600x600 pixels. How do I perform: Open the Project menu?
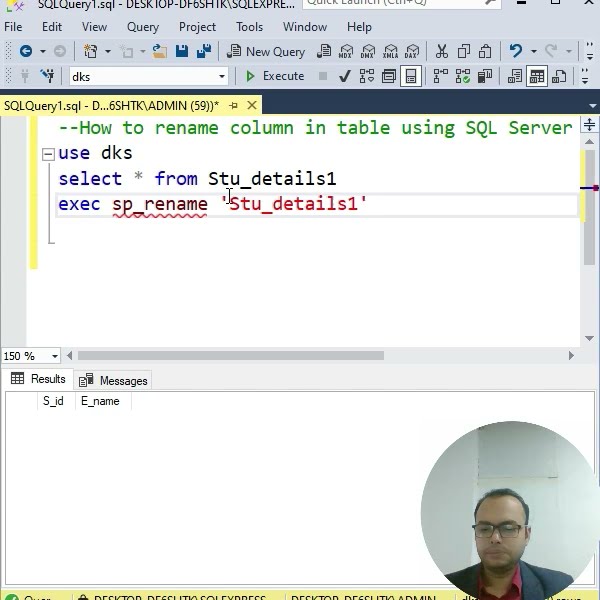pyautogui.click(x=197, y=27)
